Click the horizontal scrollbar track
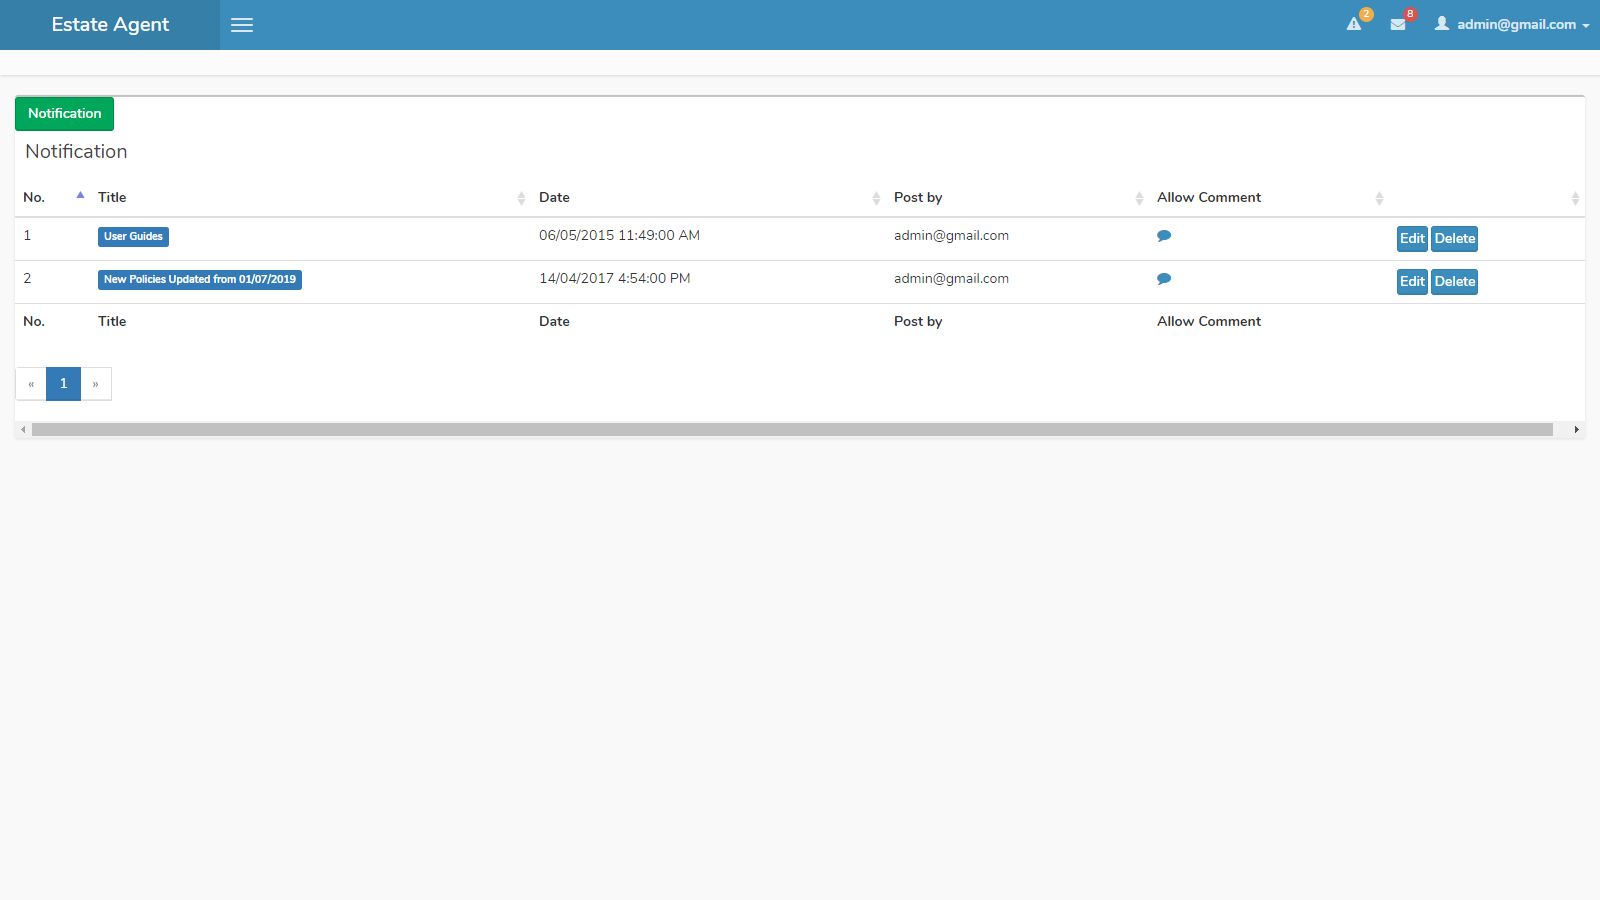The height and width of the screenshot is (900, 1600). (792, 430)
